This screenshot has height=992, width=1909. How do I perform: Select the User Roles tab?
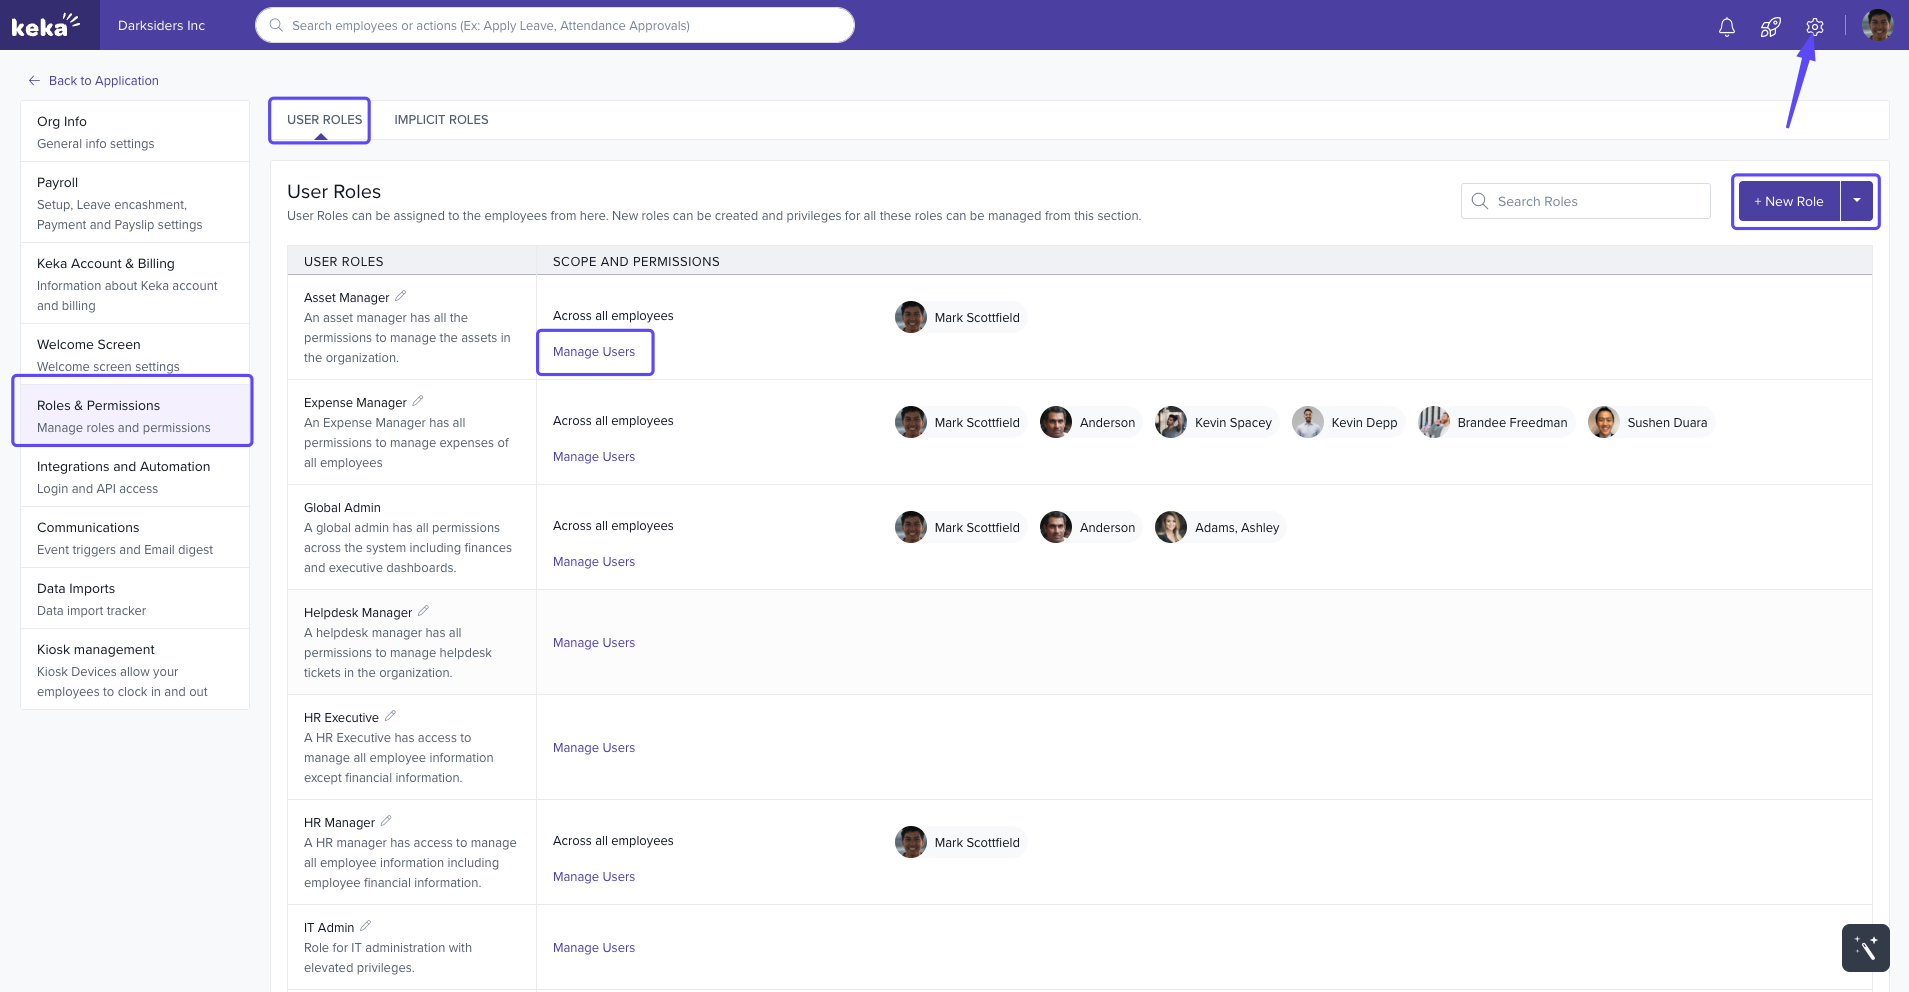(x=324, y=120)
